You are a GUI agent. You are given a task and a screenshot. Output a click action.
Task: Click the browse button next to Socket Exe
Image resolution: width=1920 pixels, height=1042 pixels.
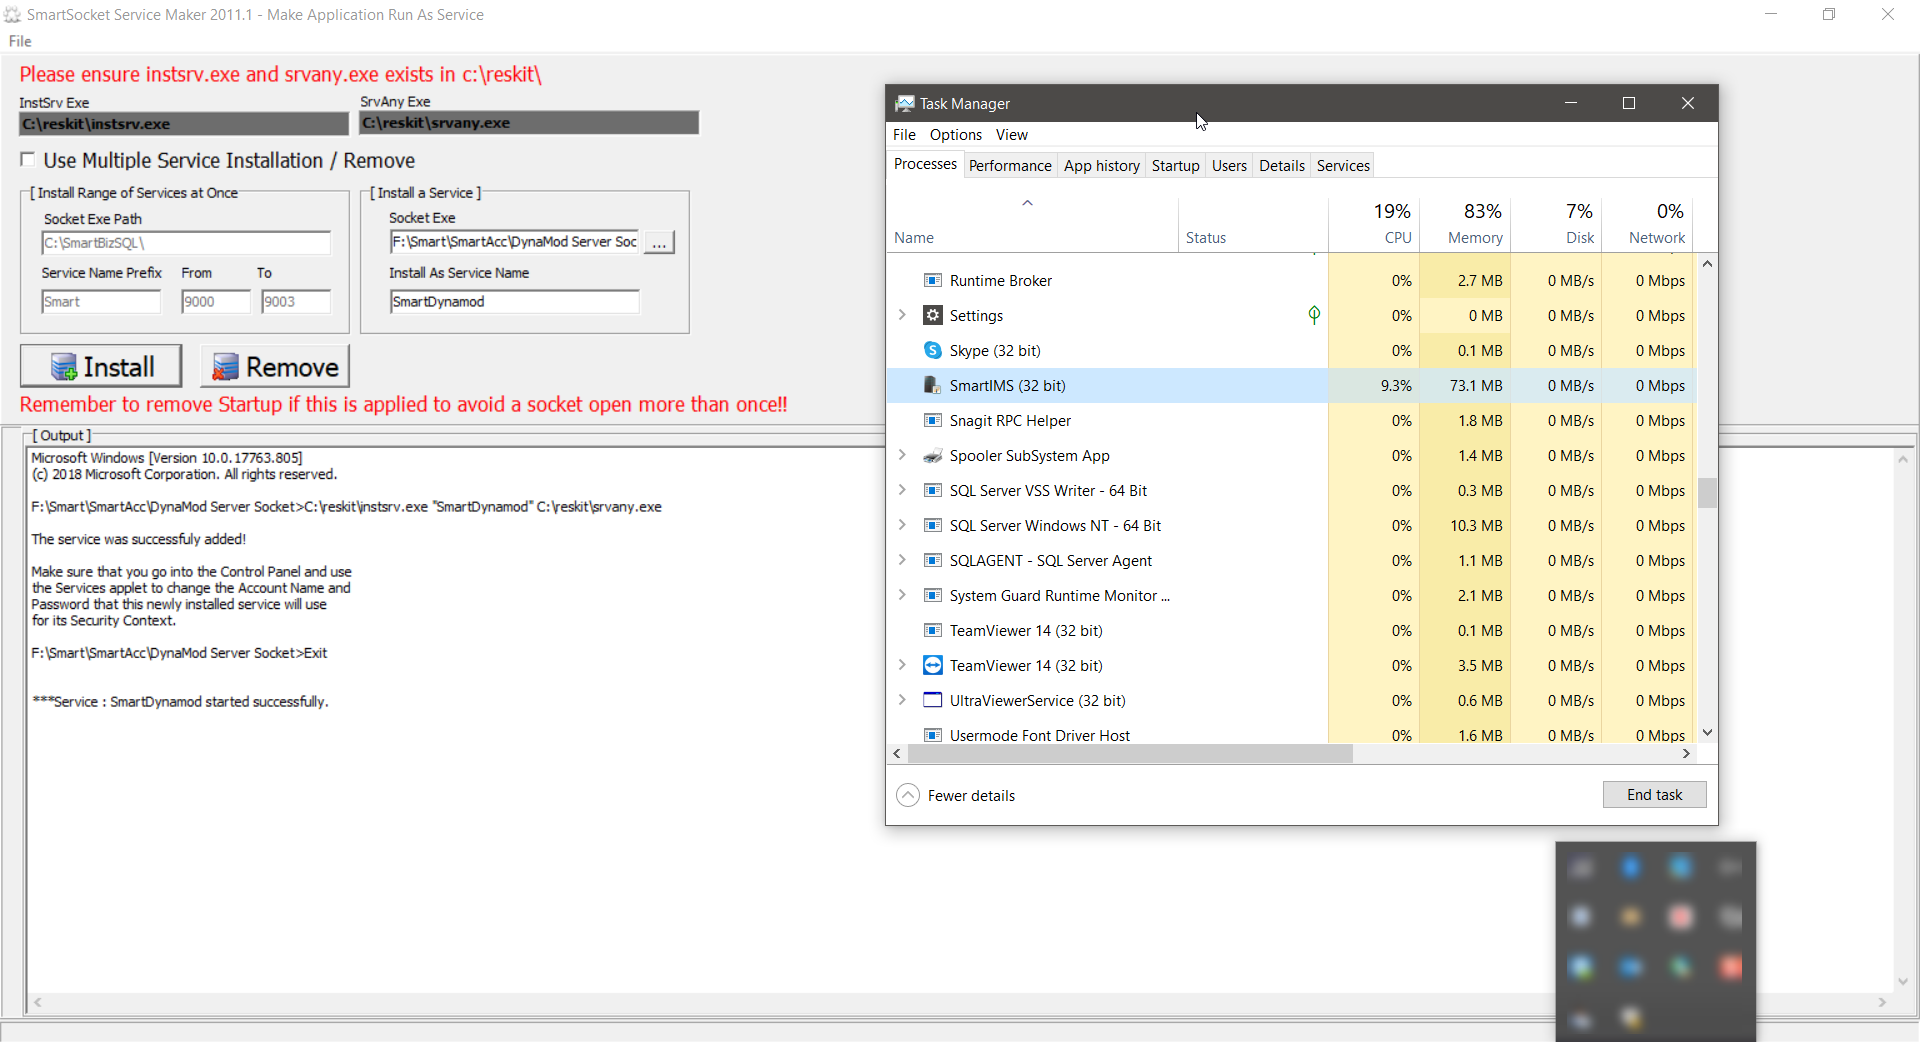(659, 243)
